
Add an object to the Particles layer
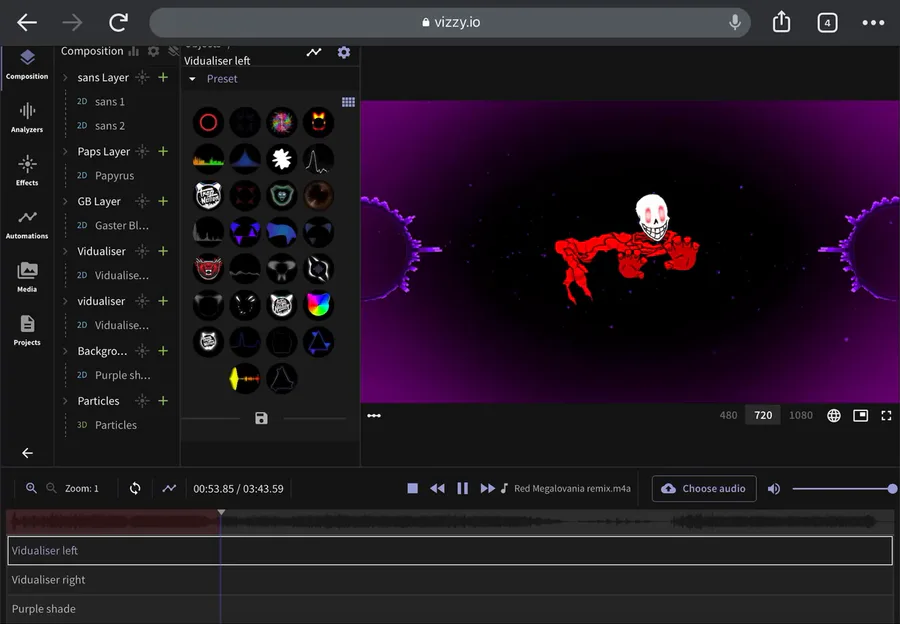click(163, 401)
